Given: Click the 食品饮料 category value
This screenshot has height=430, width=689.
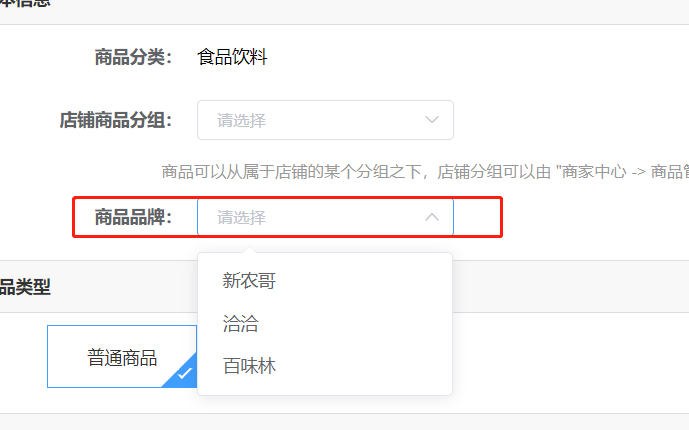Looking at the screenshot, I should click(x=232, y=57).
